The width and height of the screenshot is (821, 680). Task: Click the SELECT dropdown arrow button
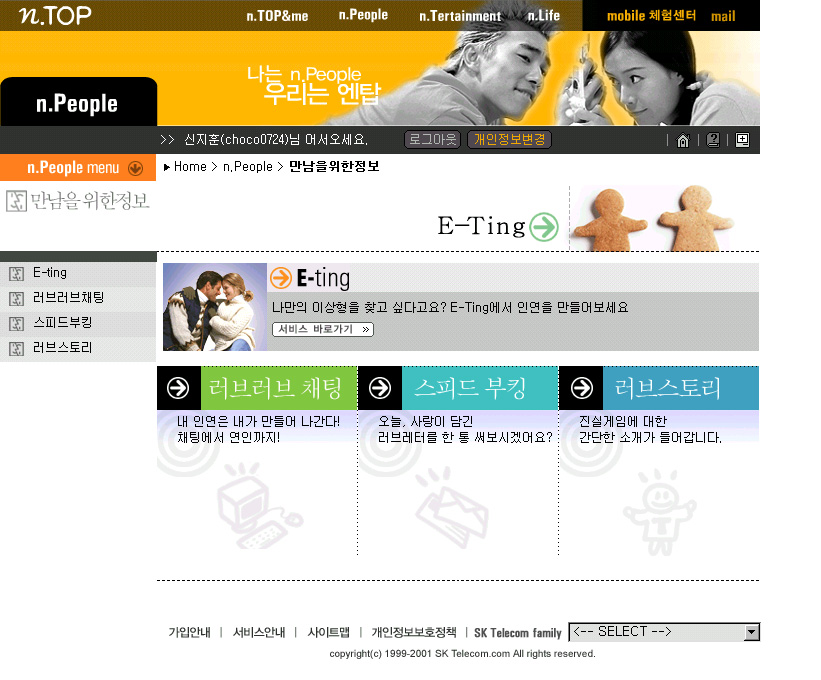[x=751, y=632]
